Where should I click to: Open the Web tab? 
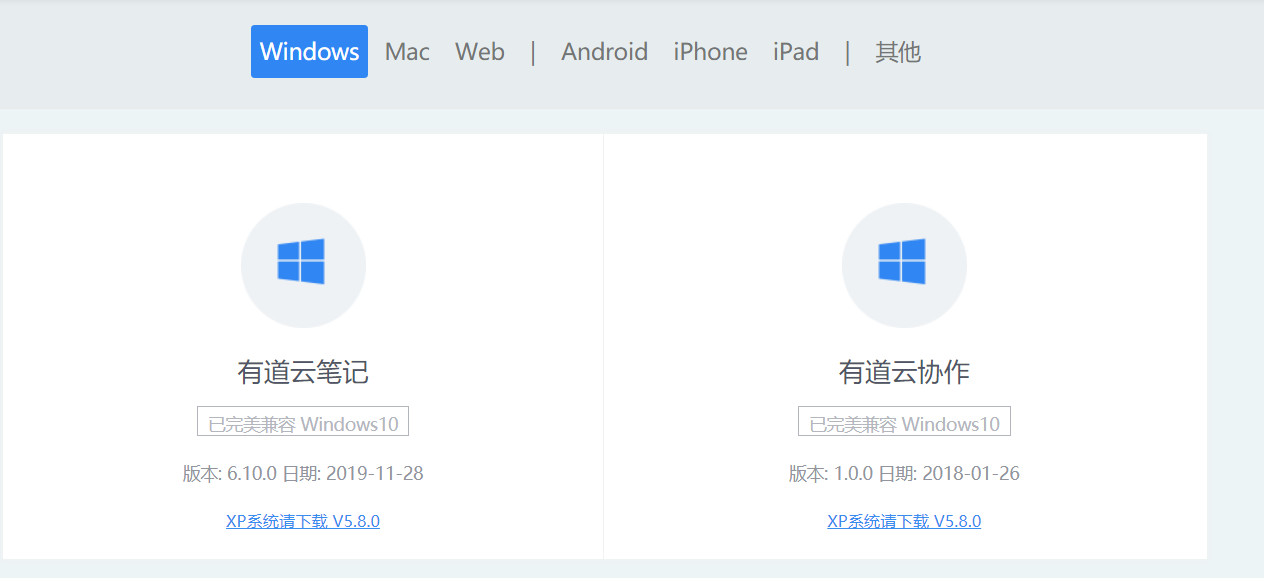tap(480, 51)
